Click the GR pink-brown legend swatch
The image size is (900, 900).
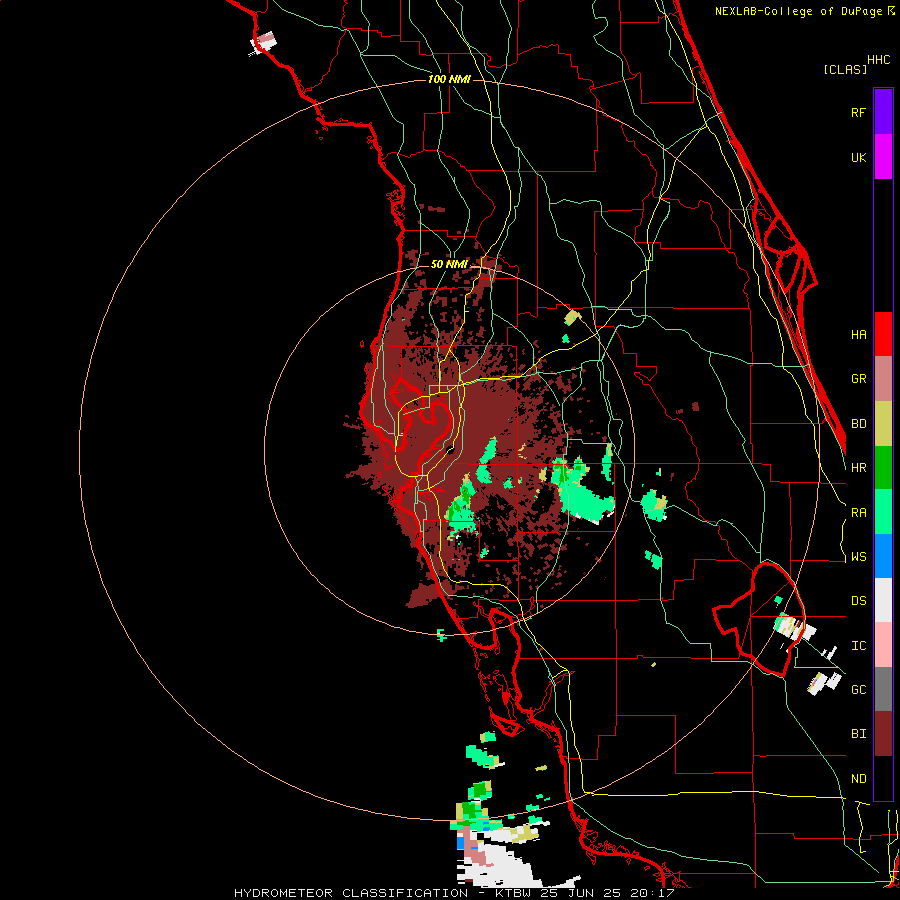(x=883, y=379)
